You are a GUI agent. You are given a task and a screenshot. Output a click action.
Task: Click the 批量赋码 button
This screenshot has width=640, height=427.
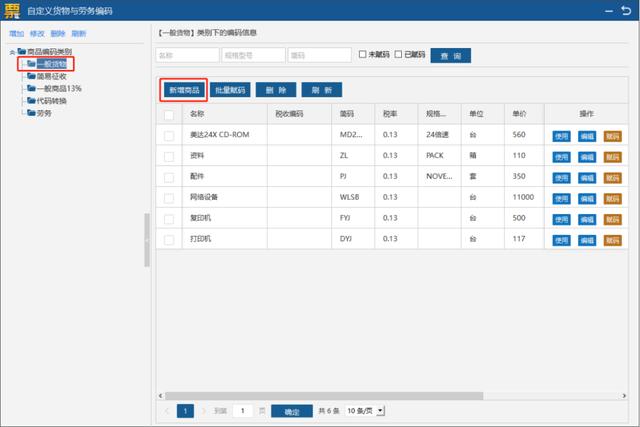point(231,90)
